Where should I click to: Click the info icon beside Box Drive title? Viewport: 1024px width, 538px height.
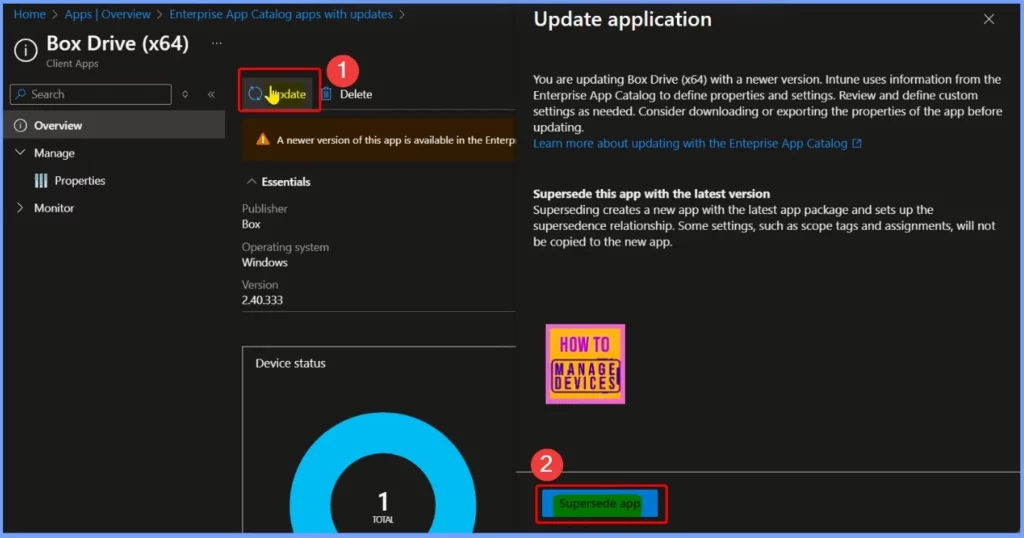(x=25, y=50)
